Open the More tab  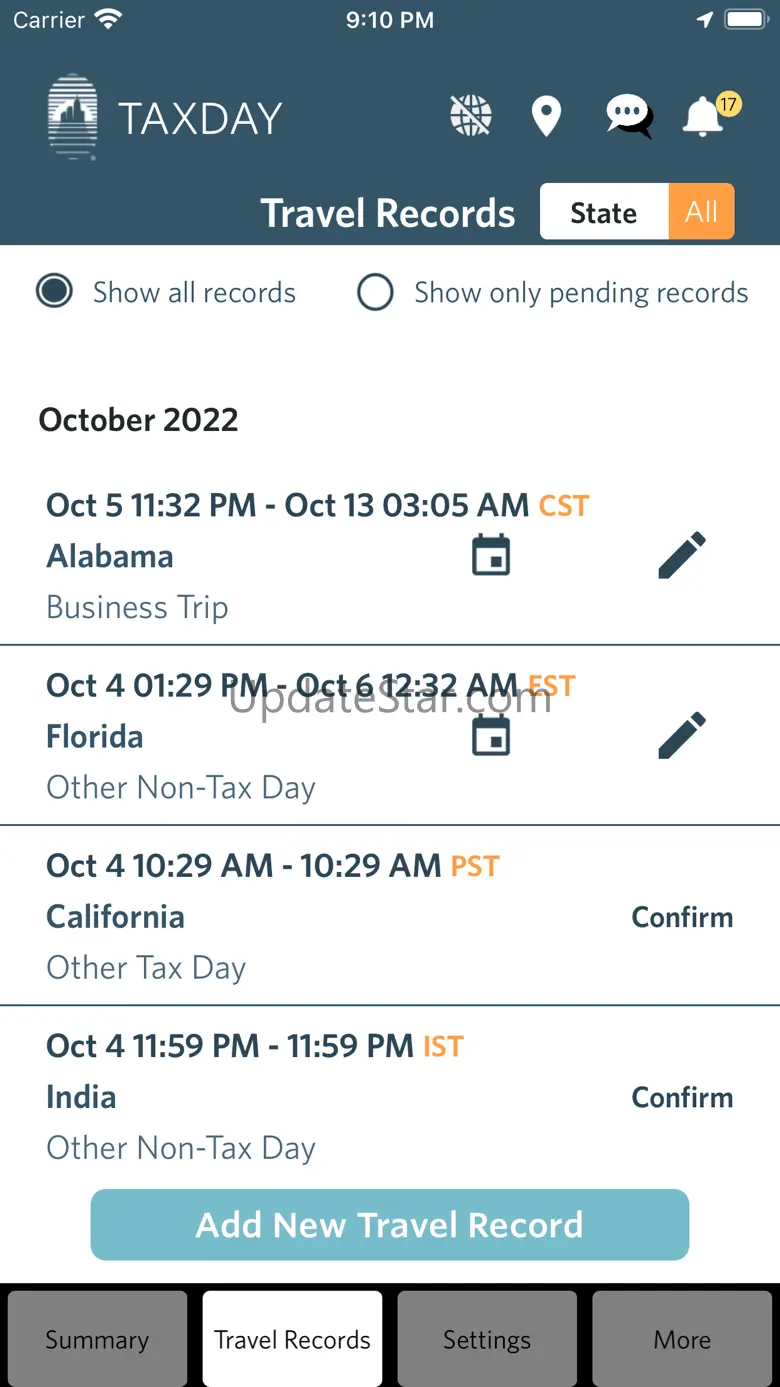[x=682, y=1339]
